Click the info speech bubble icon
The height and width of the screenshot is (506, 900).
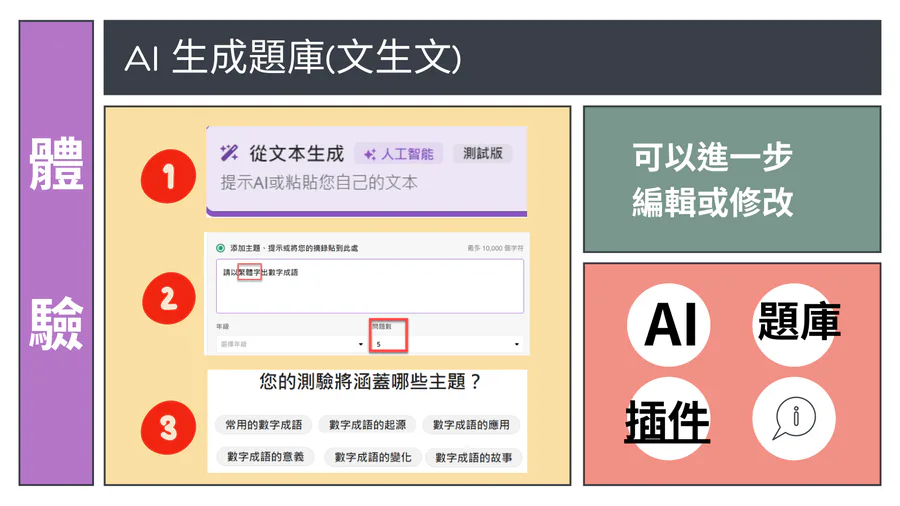[794, 419]
